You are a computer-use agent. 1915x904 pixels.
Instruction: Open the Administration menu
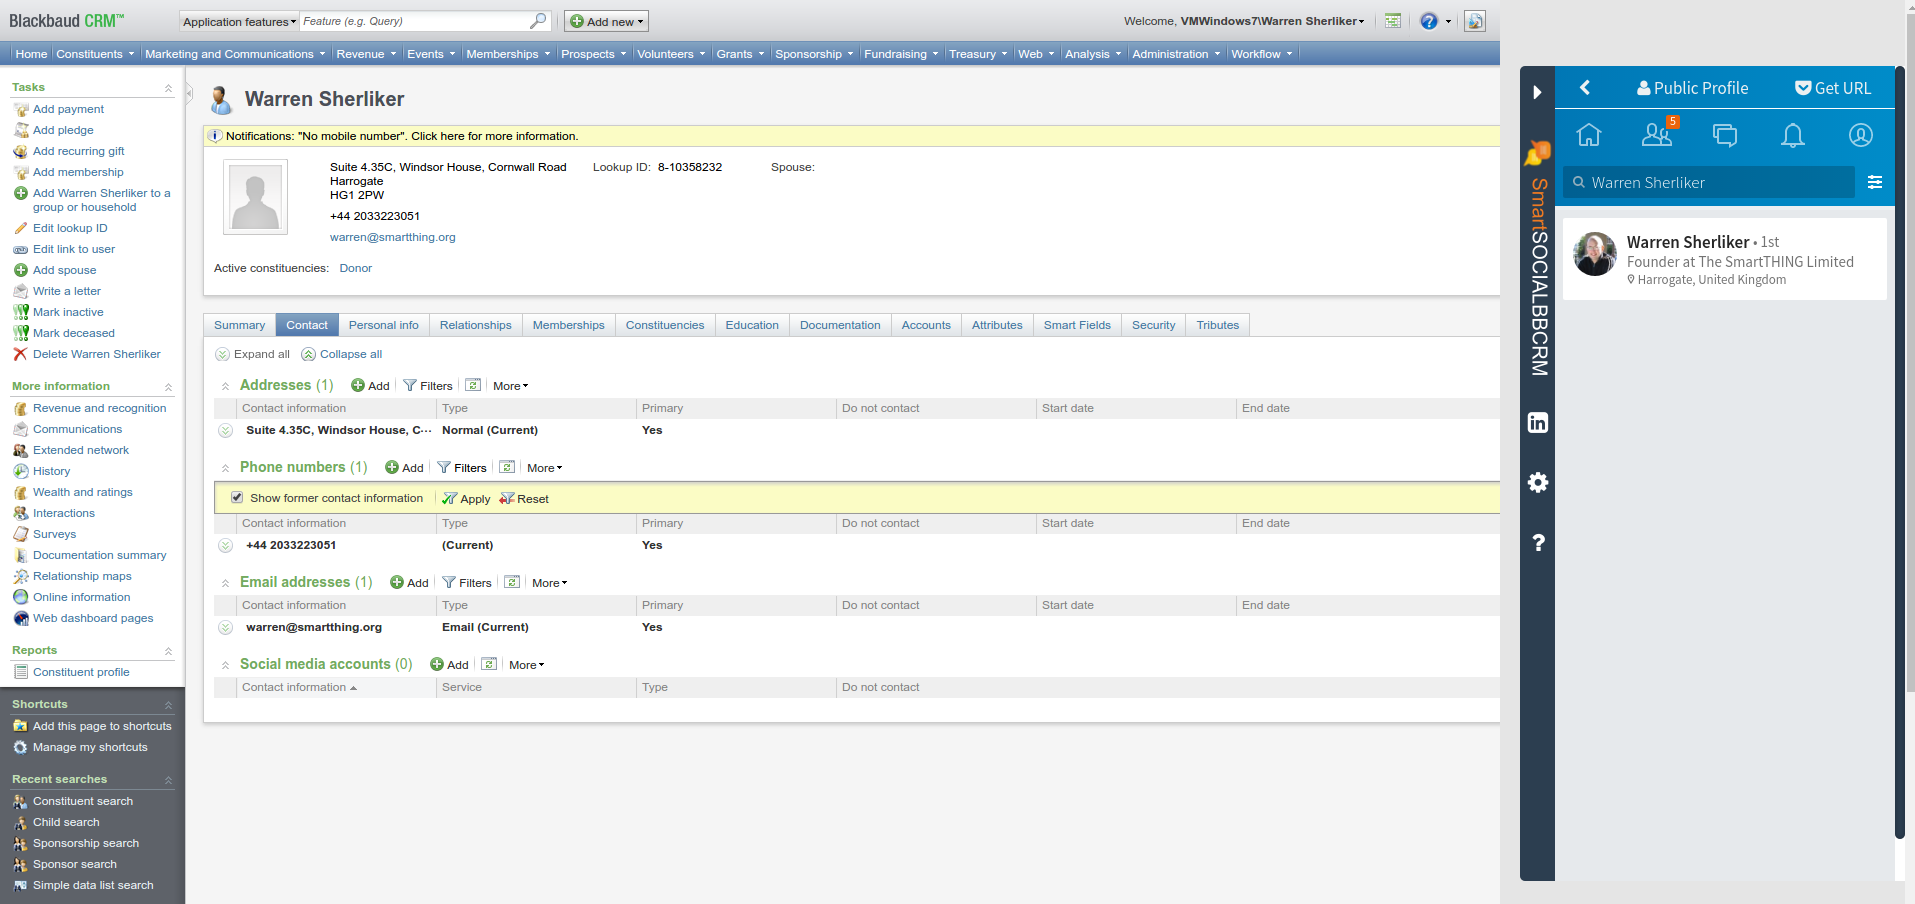(1176, 54)
